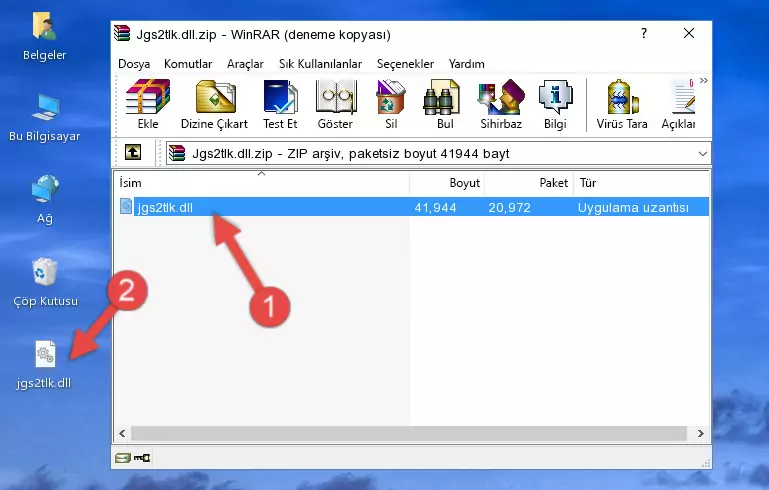Click the horizontal scrollbar track
The width and height of the screenshot is (769, 490).
pyautogui.click(x=408, y=433)
